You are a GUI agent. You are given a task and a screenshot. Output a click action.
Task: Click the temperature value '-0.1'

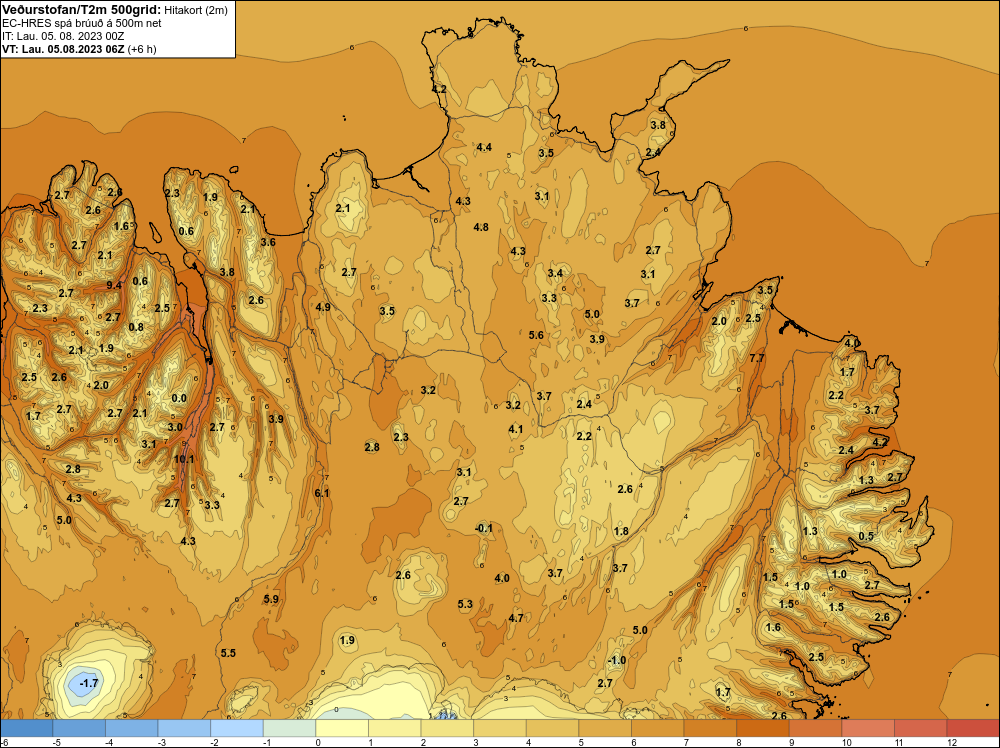(484, 528)
